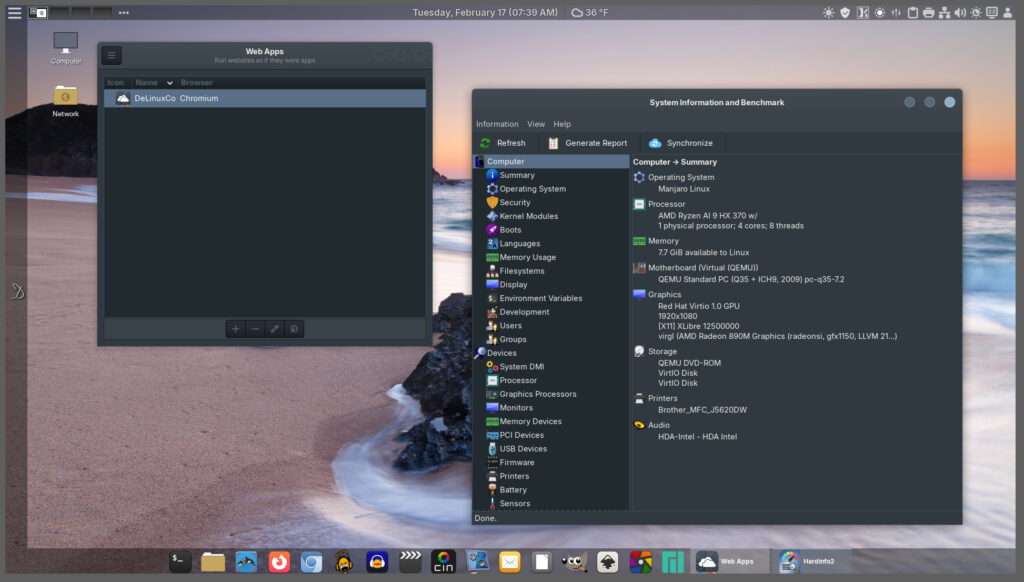
Task: Select the DeLinuxCo Chromium row
Action: [180, 97]
